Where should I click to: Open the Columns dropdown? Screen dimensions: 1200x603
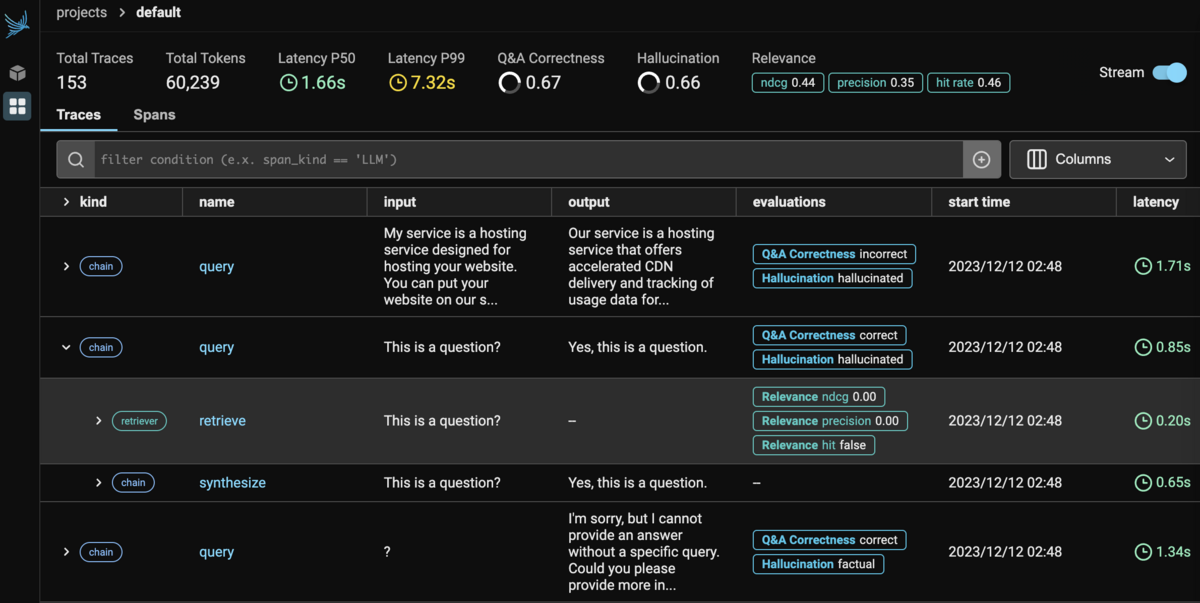pos(1098,160)
